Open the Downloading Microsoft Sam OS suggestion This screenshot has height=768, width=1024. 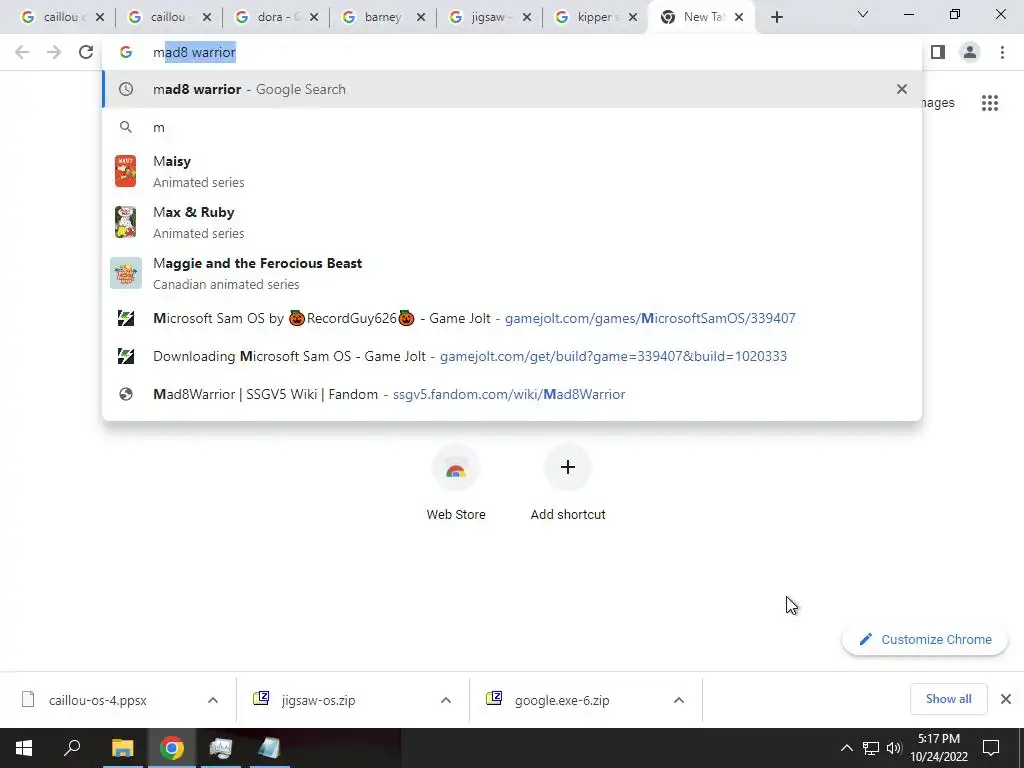(x=512, y=356)
